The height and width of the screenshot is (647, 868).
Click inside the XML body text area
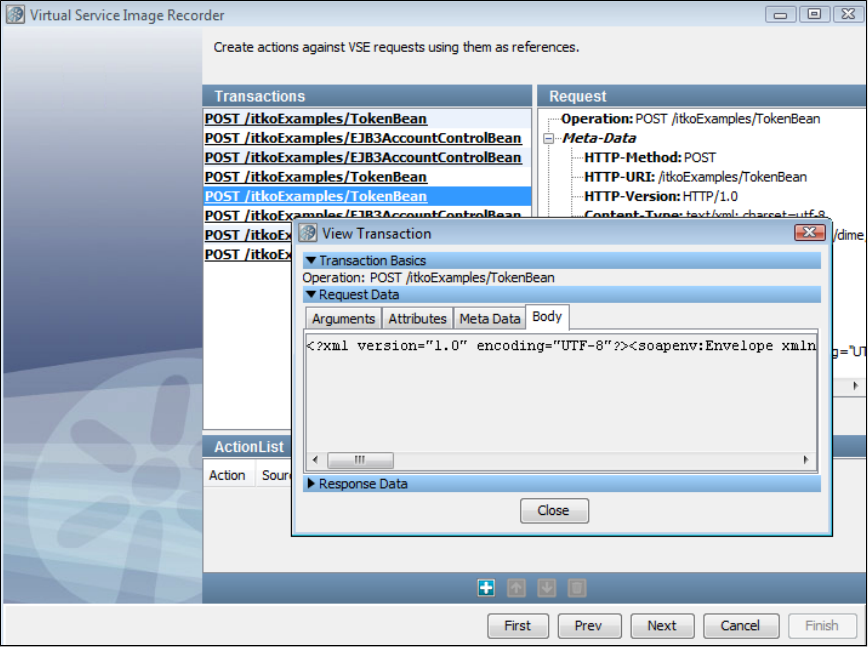[x=561, y=393]
